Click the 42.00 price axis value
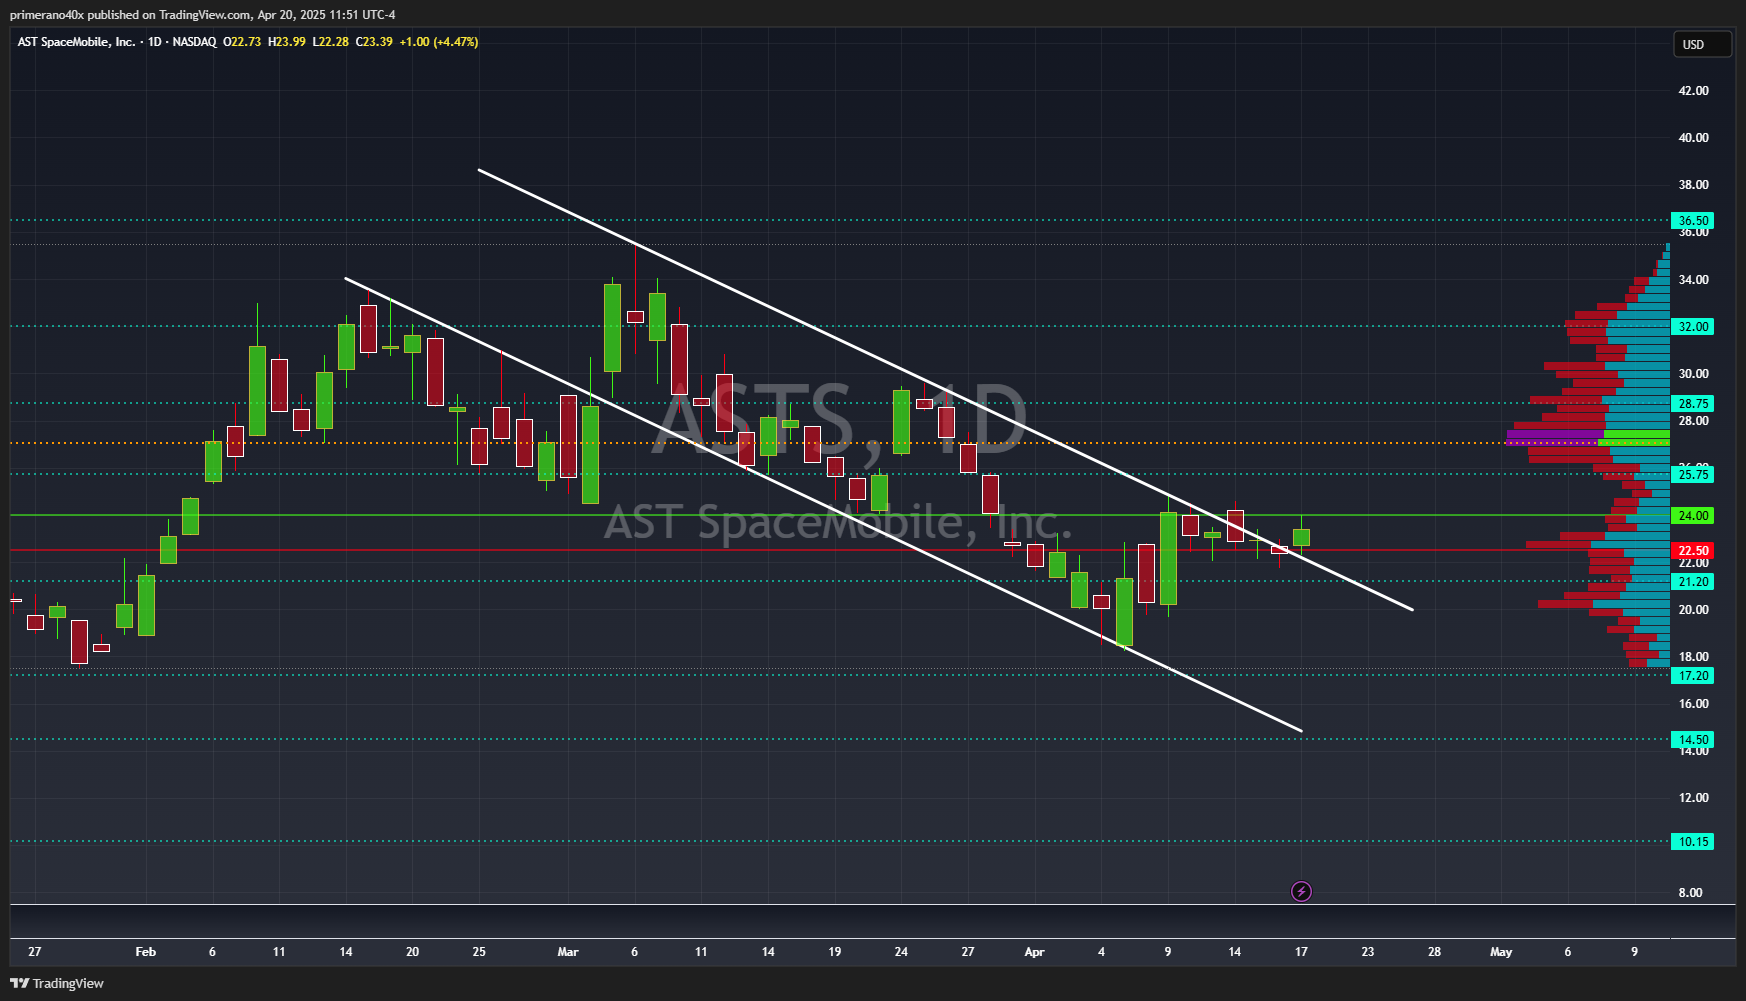The height and width of the screenshot is (1001, 1746). (x=1693, y=91)
